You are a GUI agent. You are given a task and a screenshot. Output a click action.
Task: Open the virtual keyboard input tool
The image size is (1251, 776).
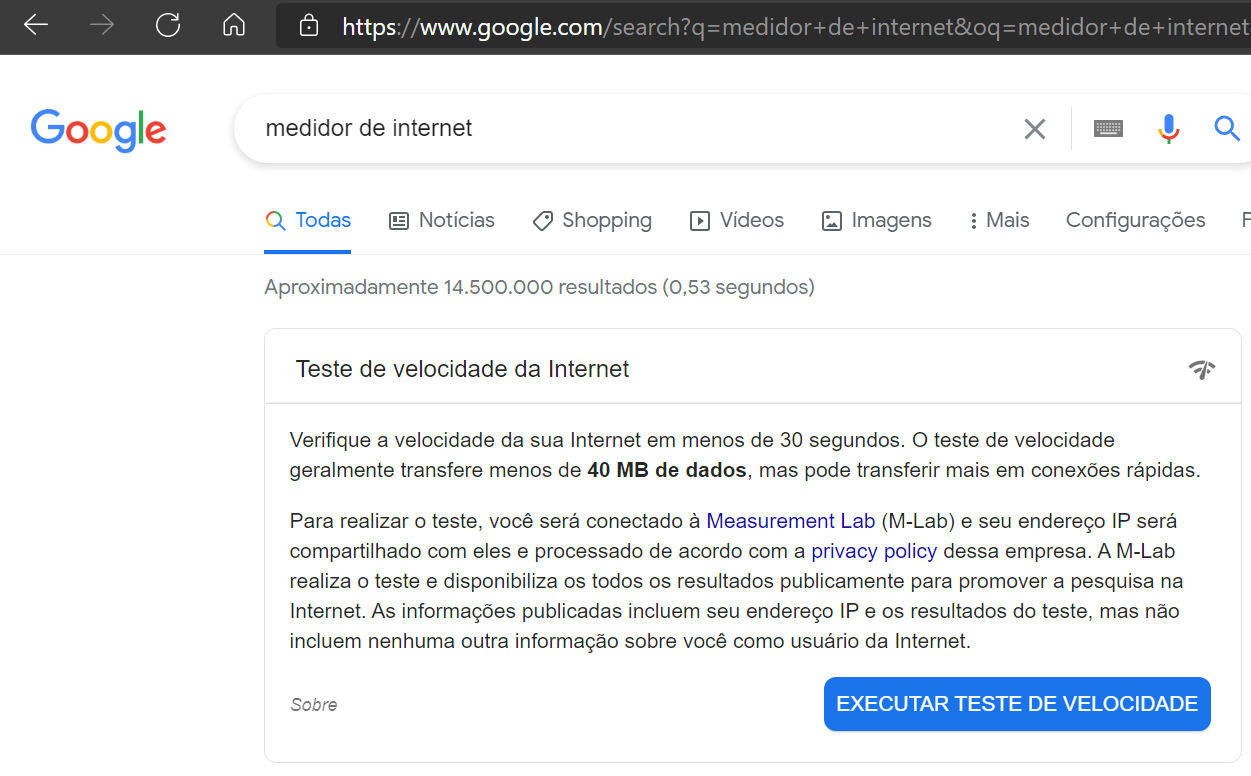(x=1108, y=129)
